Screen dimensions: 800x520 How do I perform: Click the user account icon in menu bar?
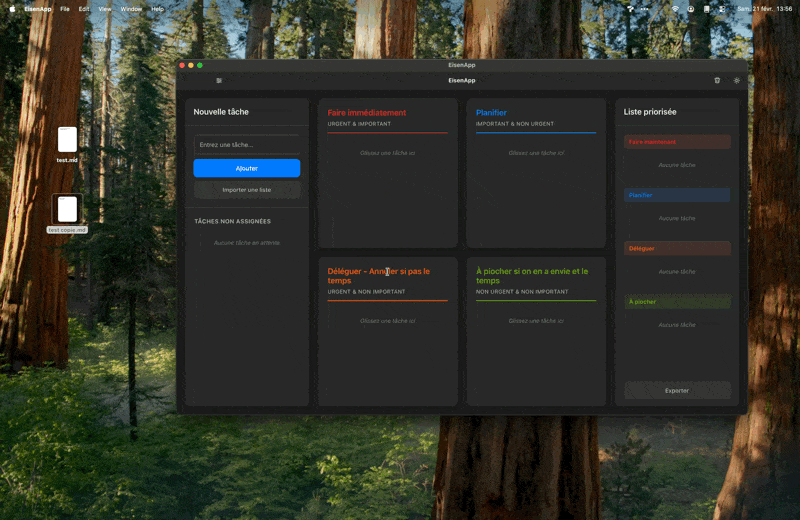(690, 9)
